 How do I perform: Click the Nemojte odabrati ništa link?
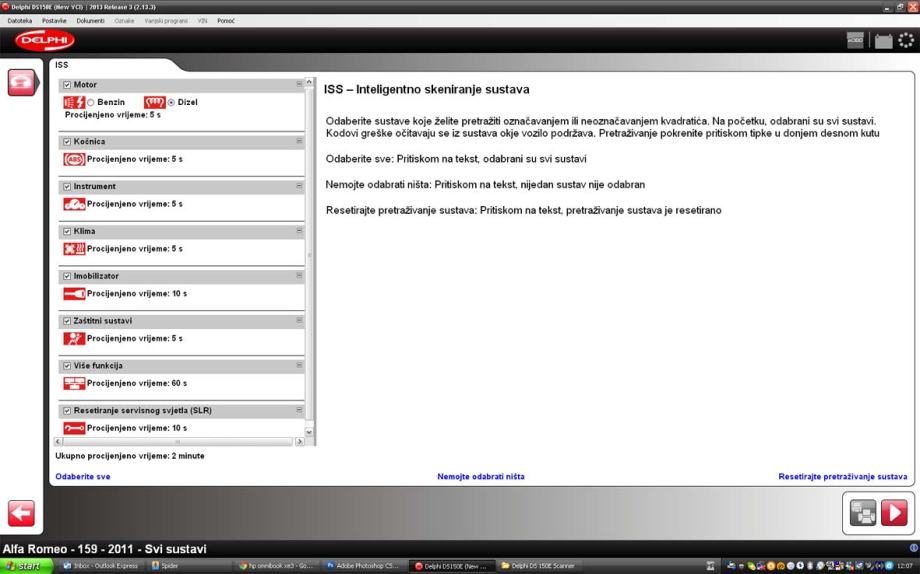pyautogui.click(x=481, y=477)
